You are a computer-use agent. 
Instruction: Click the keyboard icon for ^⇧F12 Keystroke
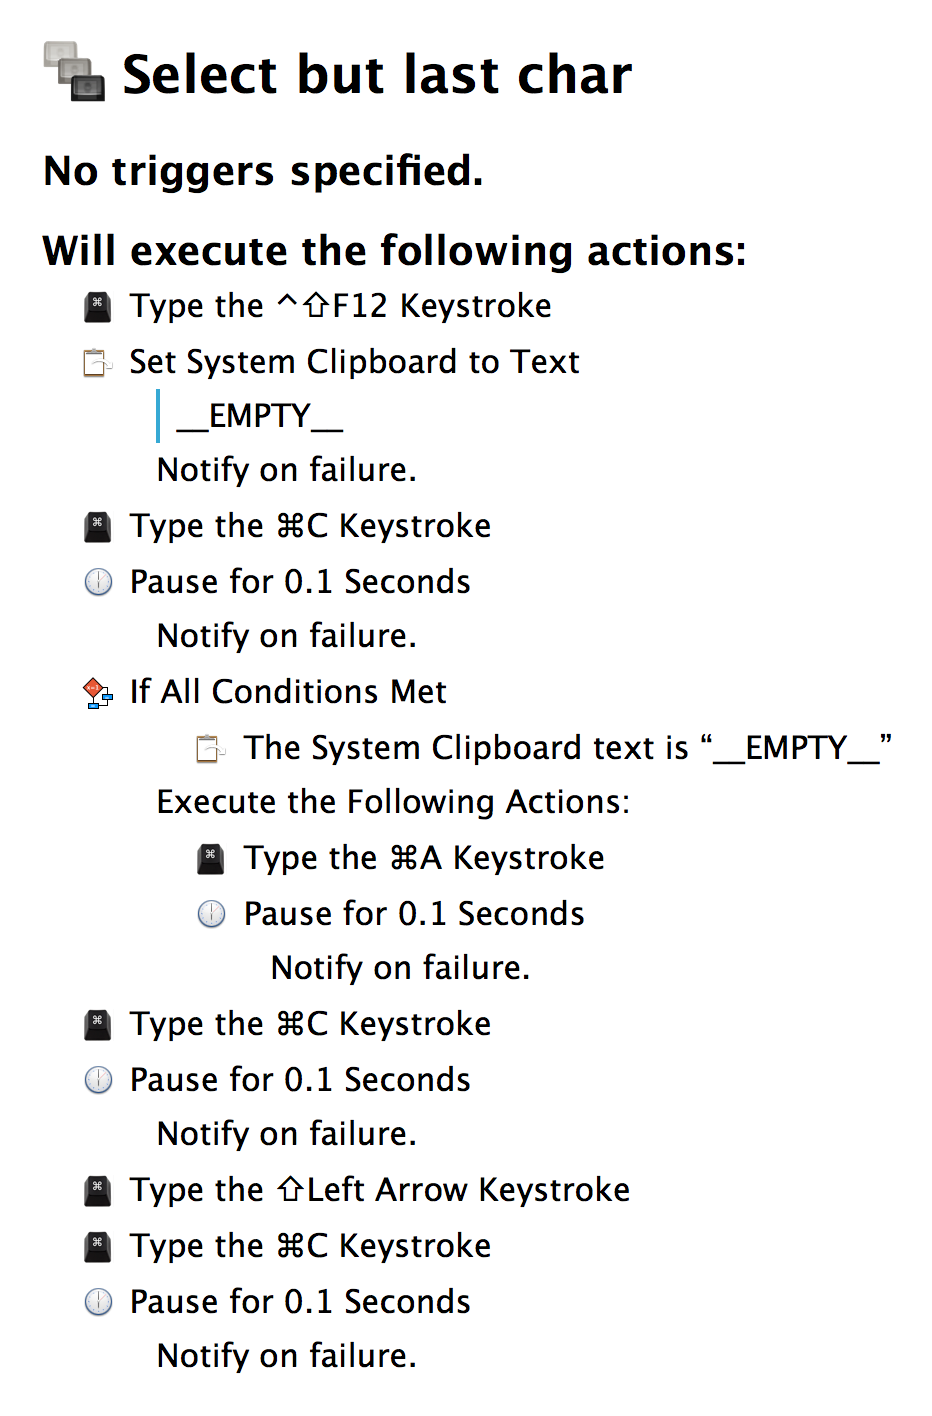coord(97,307)
